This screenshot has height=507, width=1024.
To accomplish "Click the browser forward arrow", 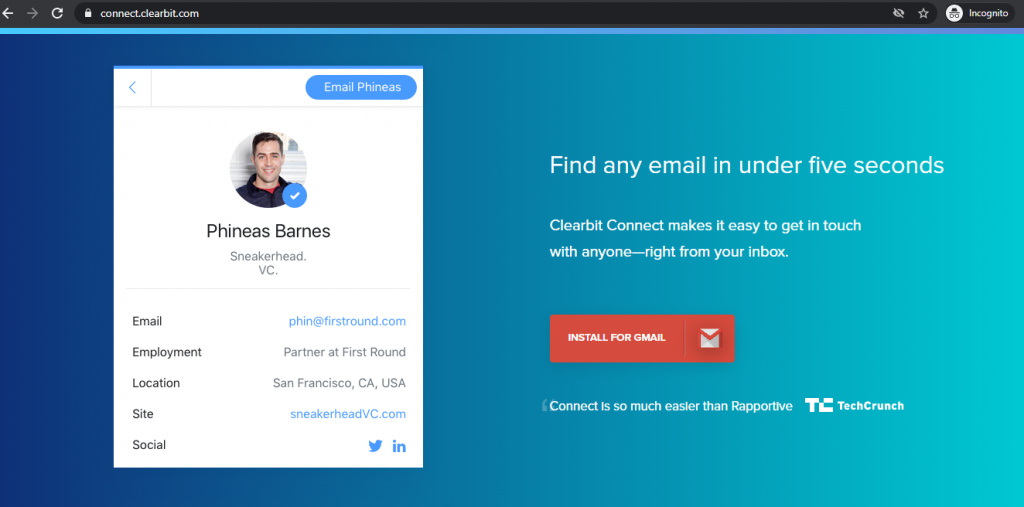I will point(33,13).
